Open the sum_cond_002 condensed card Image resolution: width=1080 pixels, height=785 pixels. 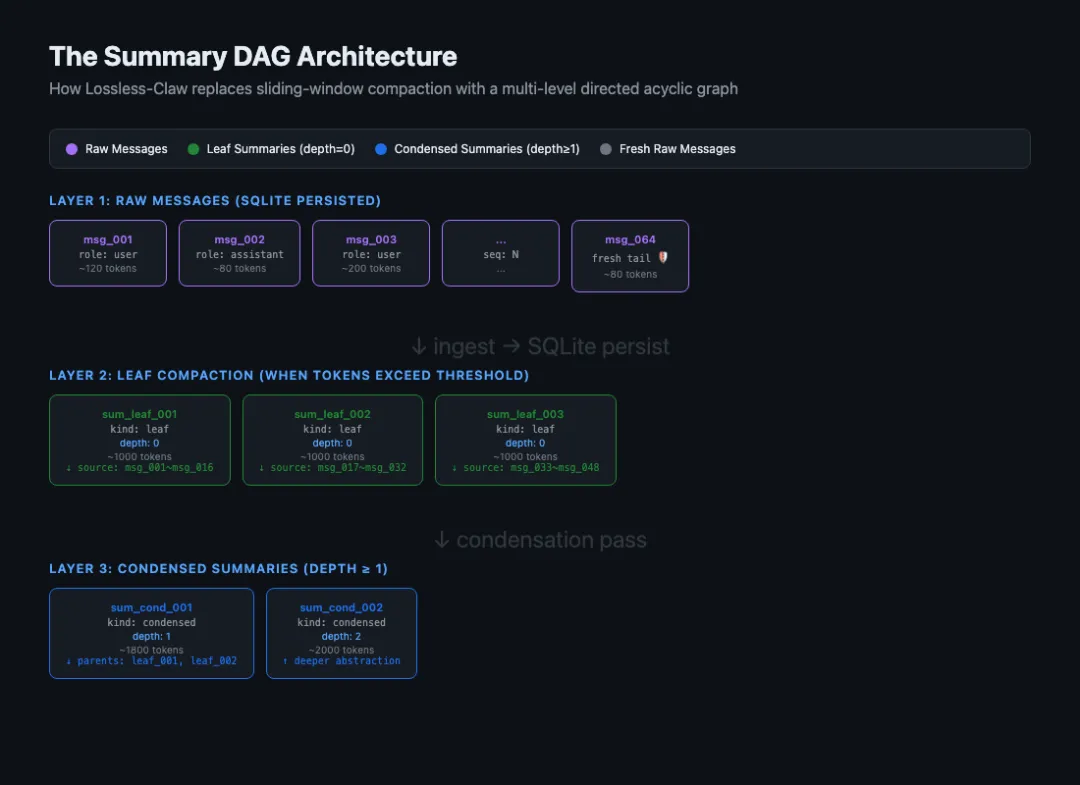tap(341, 633)
